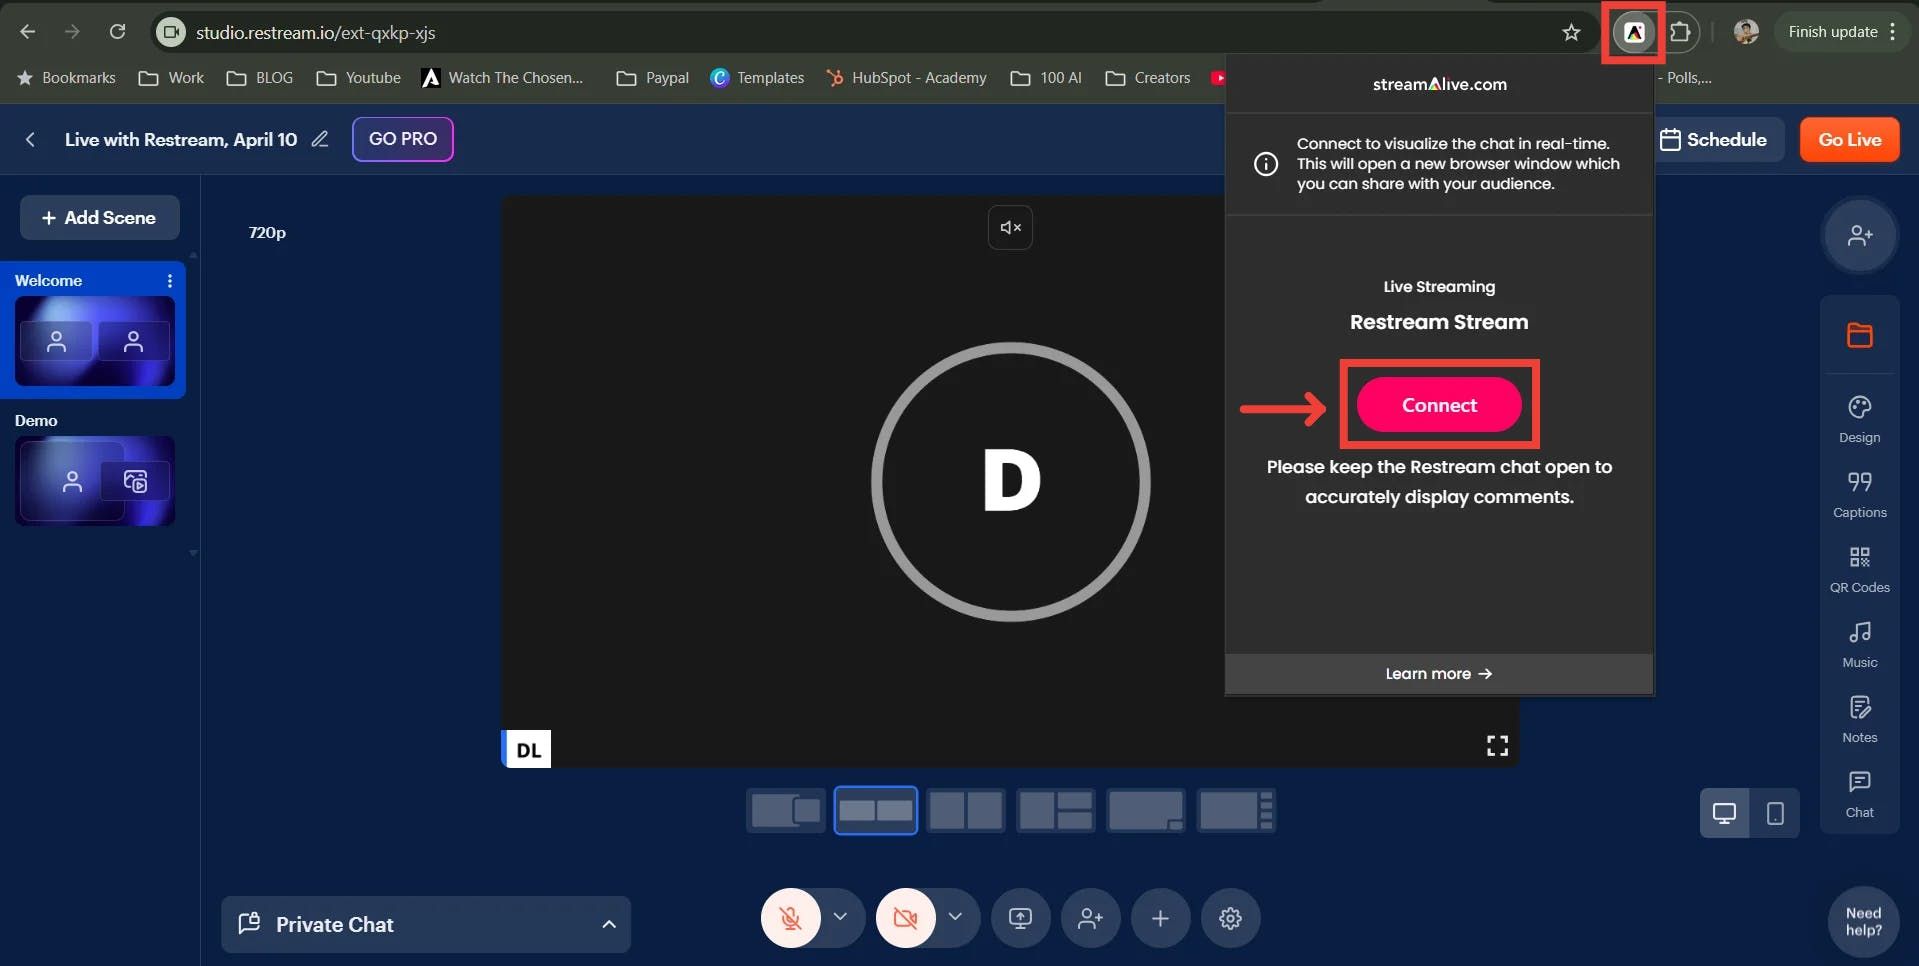Open the Chat panel
Screen dimensions: 1919x966
[1859, 794]
